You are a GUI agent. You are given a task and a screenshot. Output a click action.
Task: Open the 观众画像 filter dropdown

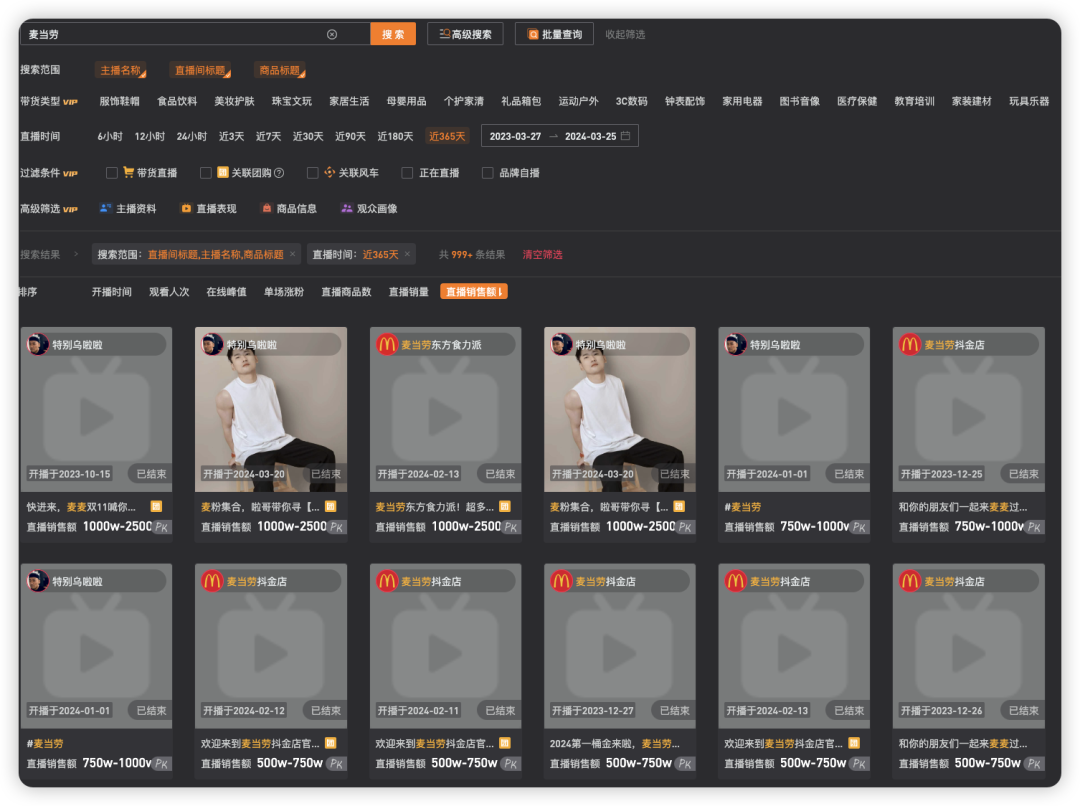368,209
